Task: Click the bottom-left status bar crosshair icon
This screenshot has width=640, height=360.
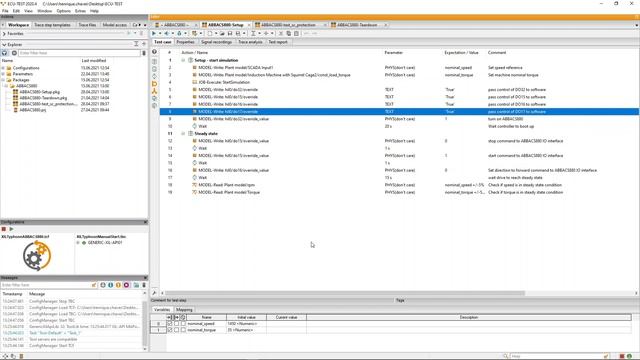Action: click(x=5, y=356)
